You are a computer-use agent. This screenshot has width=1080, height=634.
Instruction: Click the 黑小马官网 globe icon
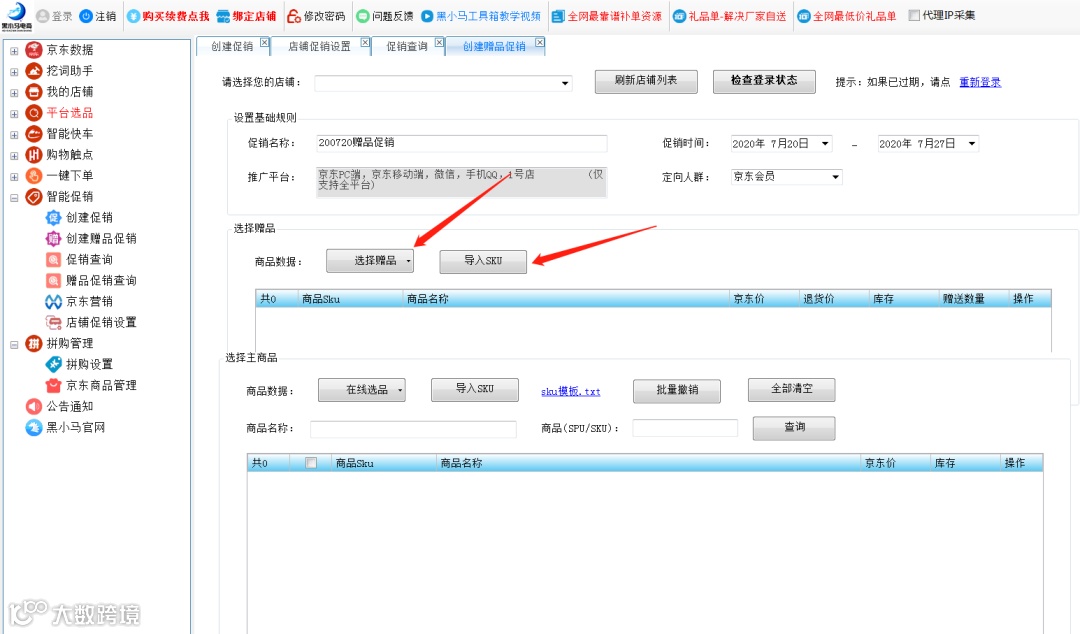34,427
